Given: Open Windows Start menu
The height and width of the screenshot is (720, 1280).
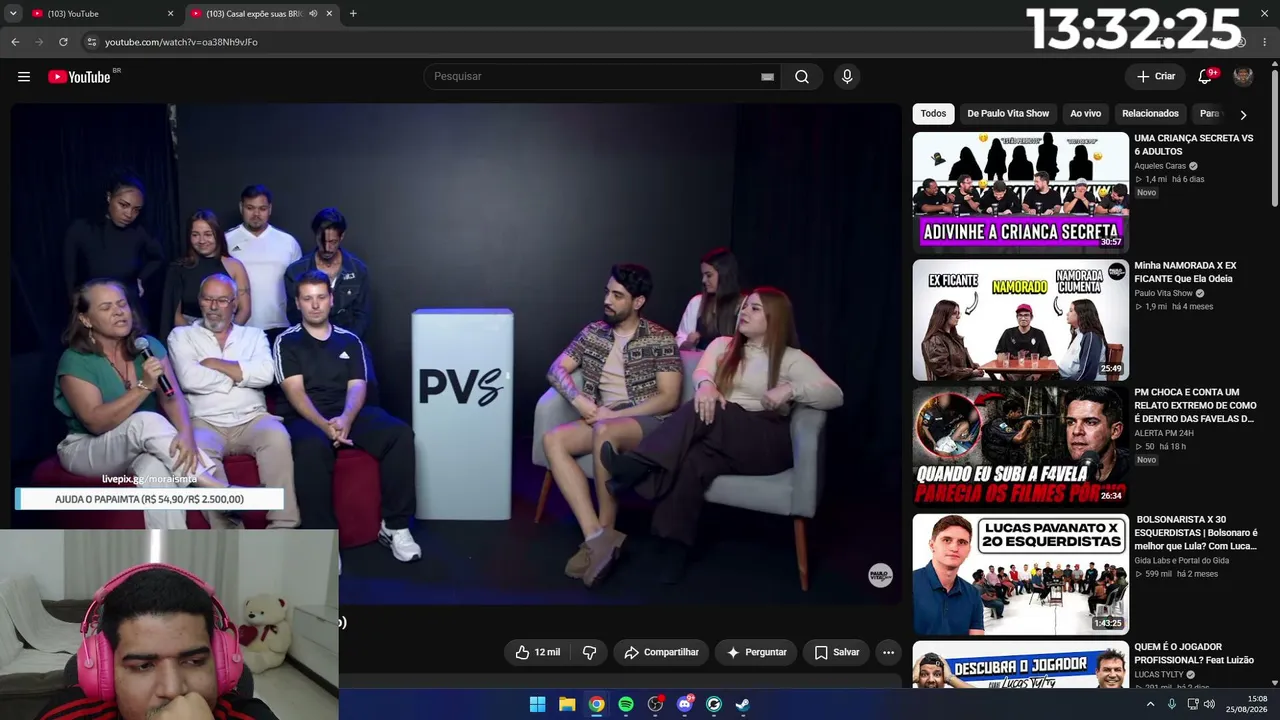Looking at the screenshot, I should coord(537,704).
